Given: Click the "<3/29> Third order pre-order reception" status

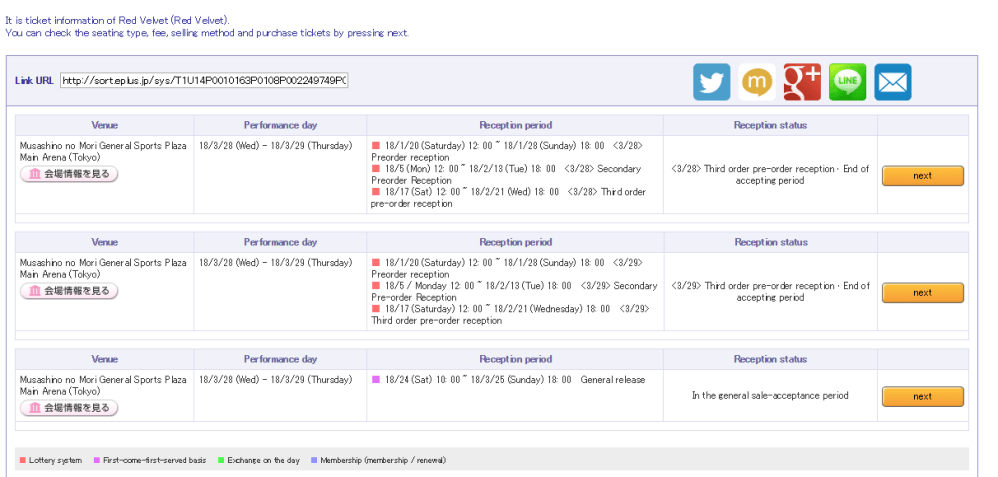Looking at the screenshot, I should click(770, 292).
